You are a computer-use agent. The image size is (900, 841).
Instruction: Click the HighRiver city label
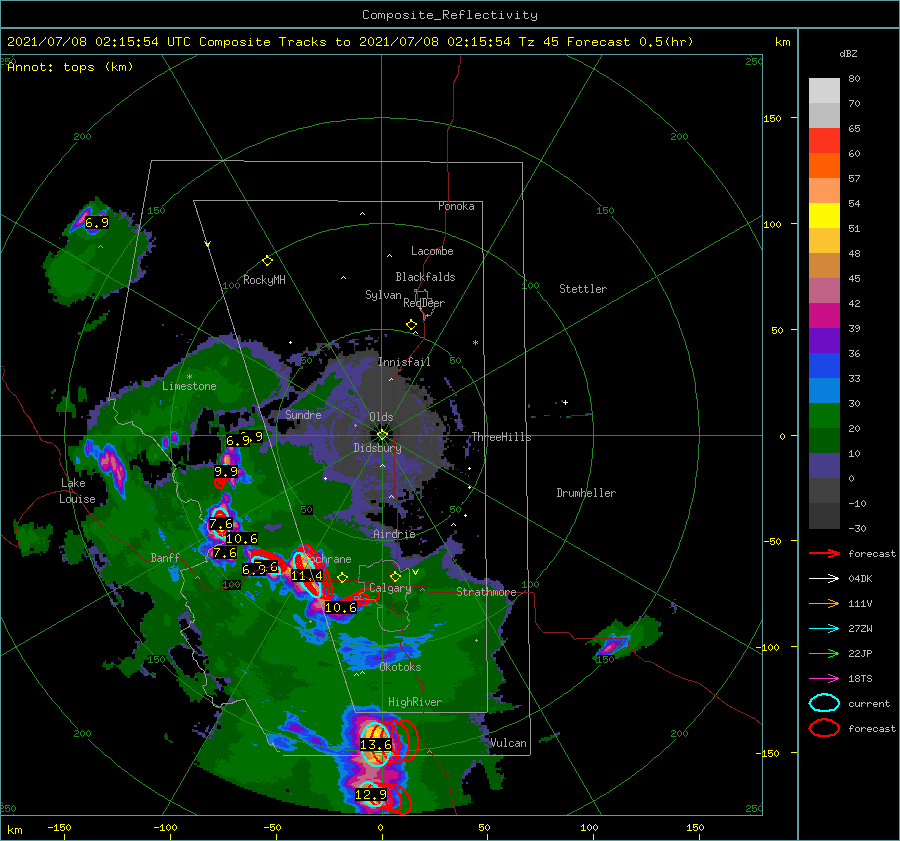(415, 702)
